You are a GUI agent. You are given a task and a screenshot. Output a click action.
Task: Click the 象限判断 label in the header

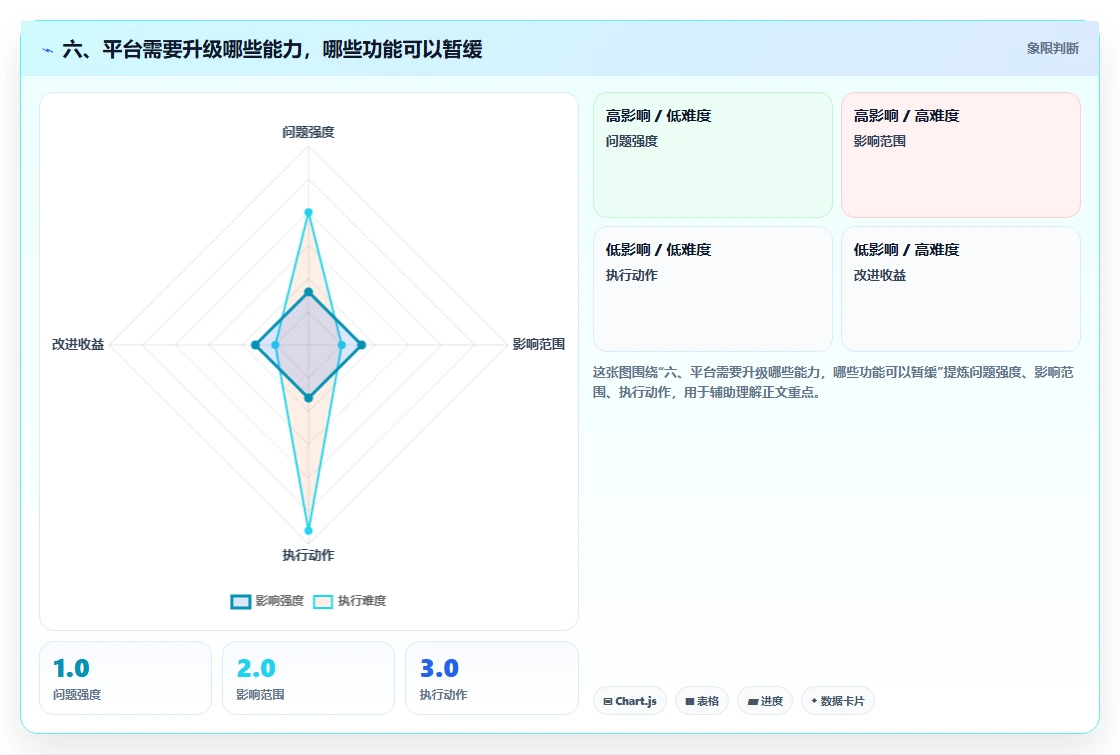1052,49
